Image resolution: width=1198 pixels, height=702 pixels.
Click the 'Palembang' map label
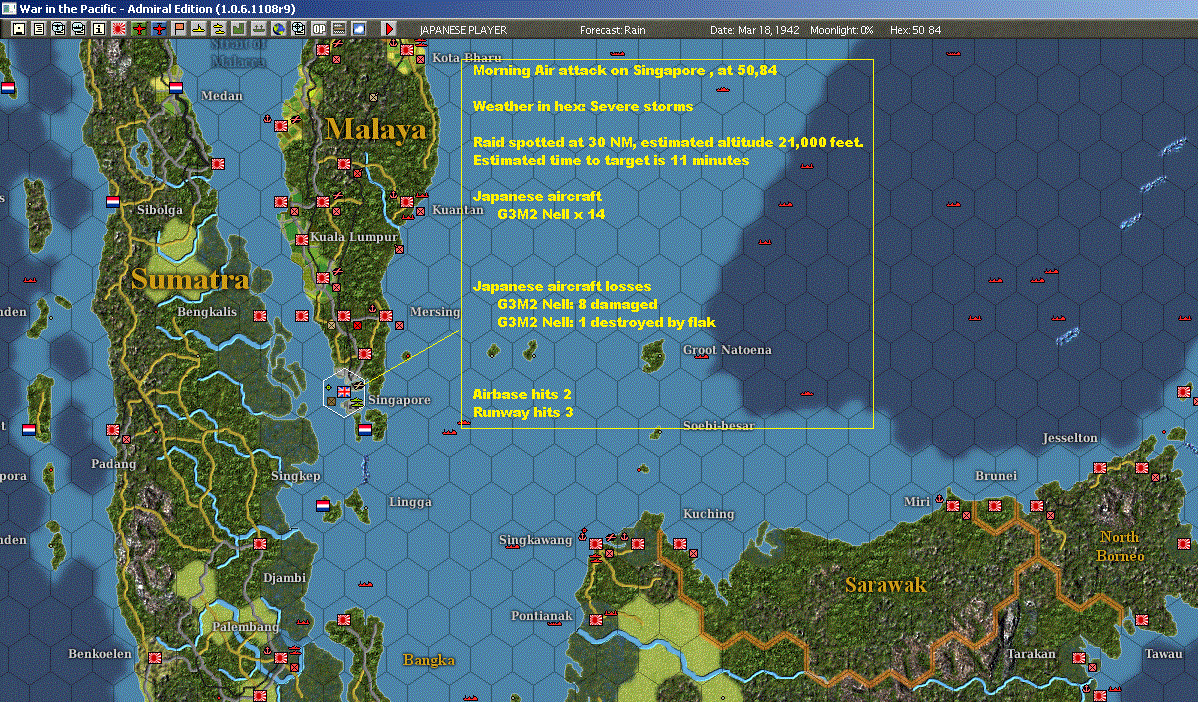point(245,626)
